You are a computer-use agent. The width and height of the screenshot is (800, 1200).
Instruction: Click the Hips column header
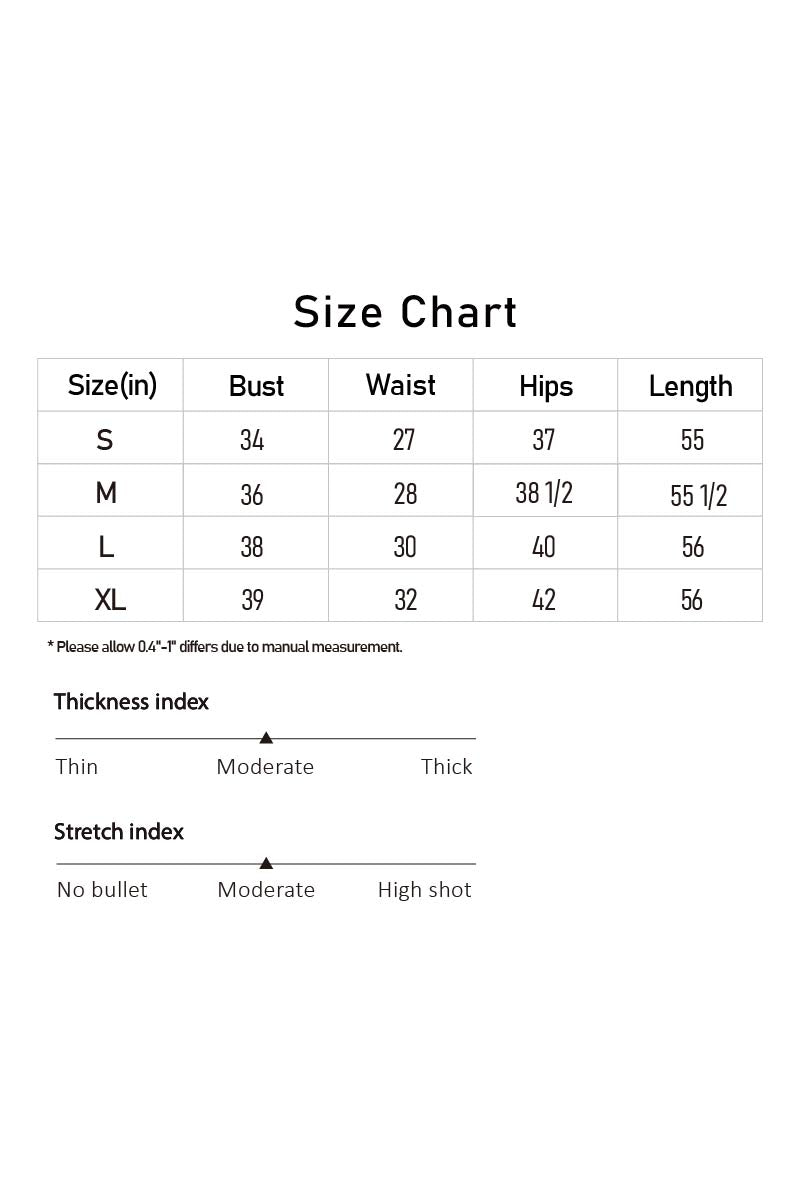(x=546, y=387)
